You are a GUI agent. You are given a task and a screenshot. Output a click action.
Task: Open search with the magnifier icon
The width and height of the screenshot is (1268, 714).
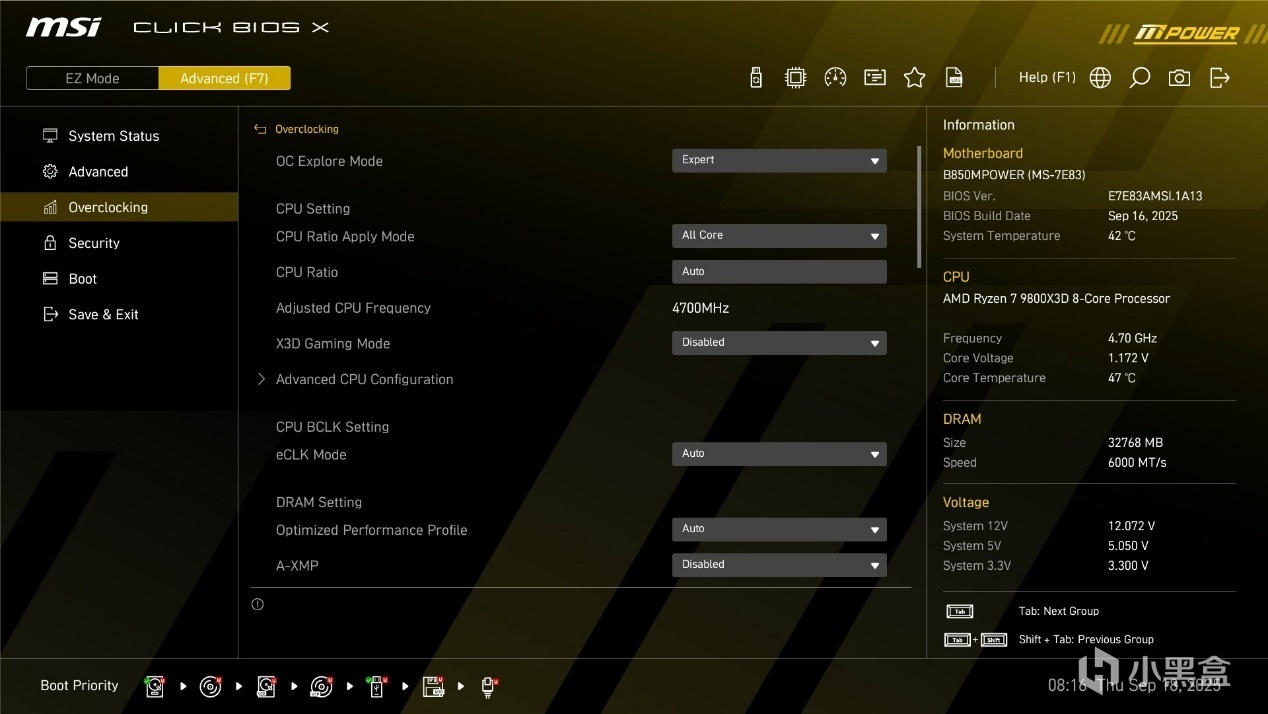(x=1140, y=78)
